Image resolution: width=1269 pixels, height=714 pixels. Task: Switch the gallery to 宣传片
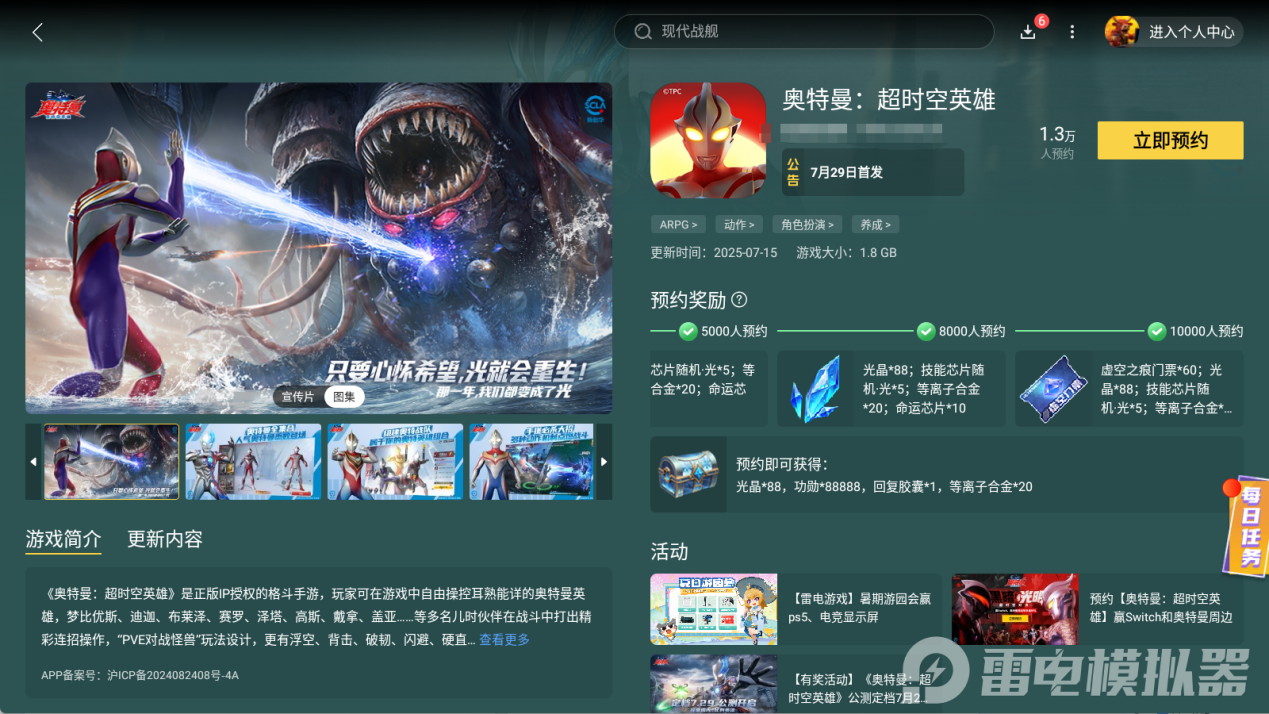point(297,396)
